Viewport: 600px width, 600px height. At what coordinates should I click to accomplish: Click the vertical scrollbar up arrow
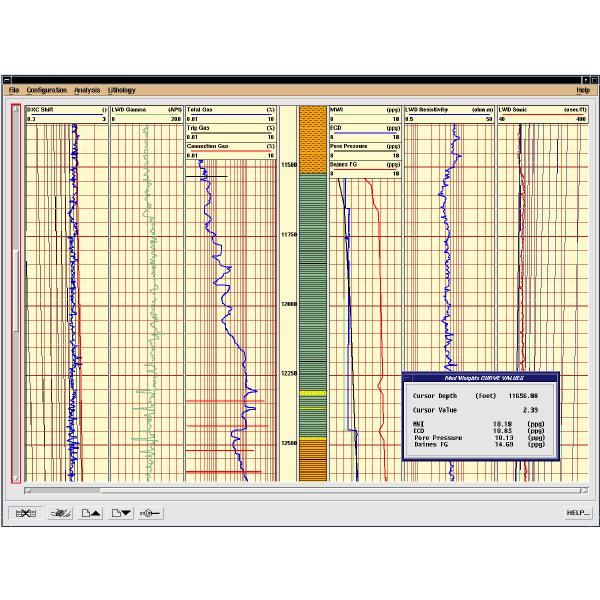point(15,109)
